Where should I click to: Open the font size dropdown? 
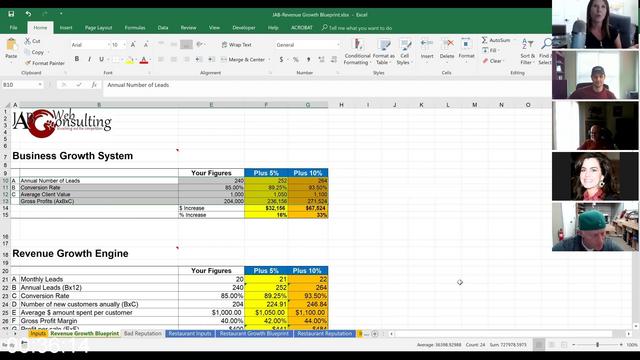coord(124,45)
